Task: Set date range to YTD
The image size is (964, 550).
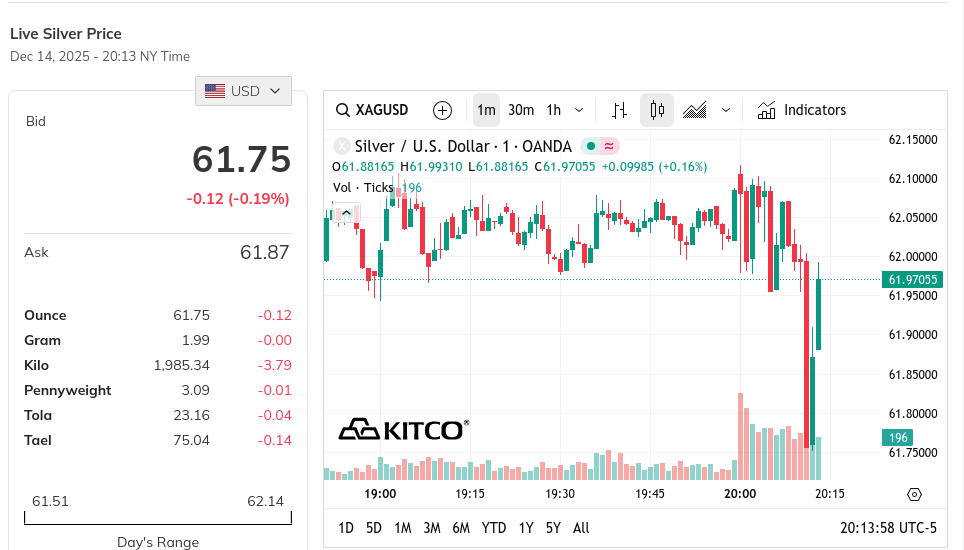Action: pyautogui.click(x=494, y=528)
